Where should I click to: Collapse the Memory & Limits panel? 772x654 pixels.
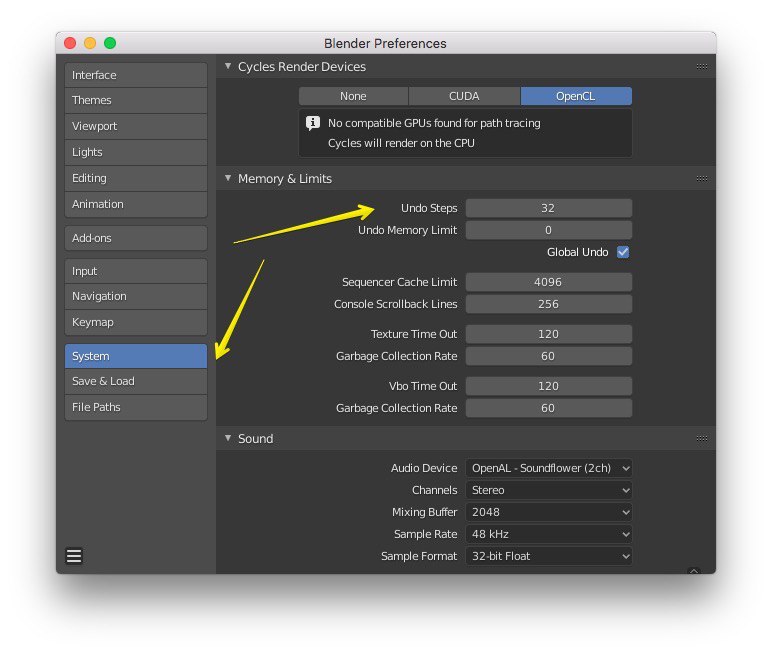[x=228, y=178]
